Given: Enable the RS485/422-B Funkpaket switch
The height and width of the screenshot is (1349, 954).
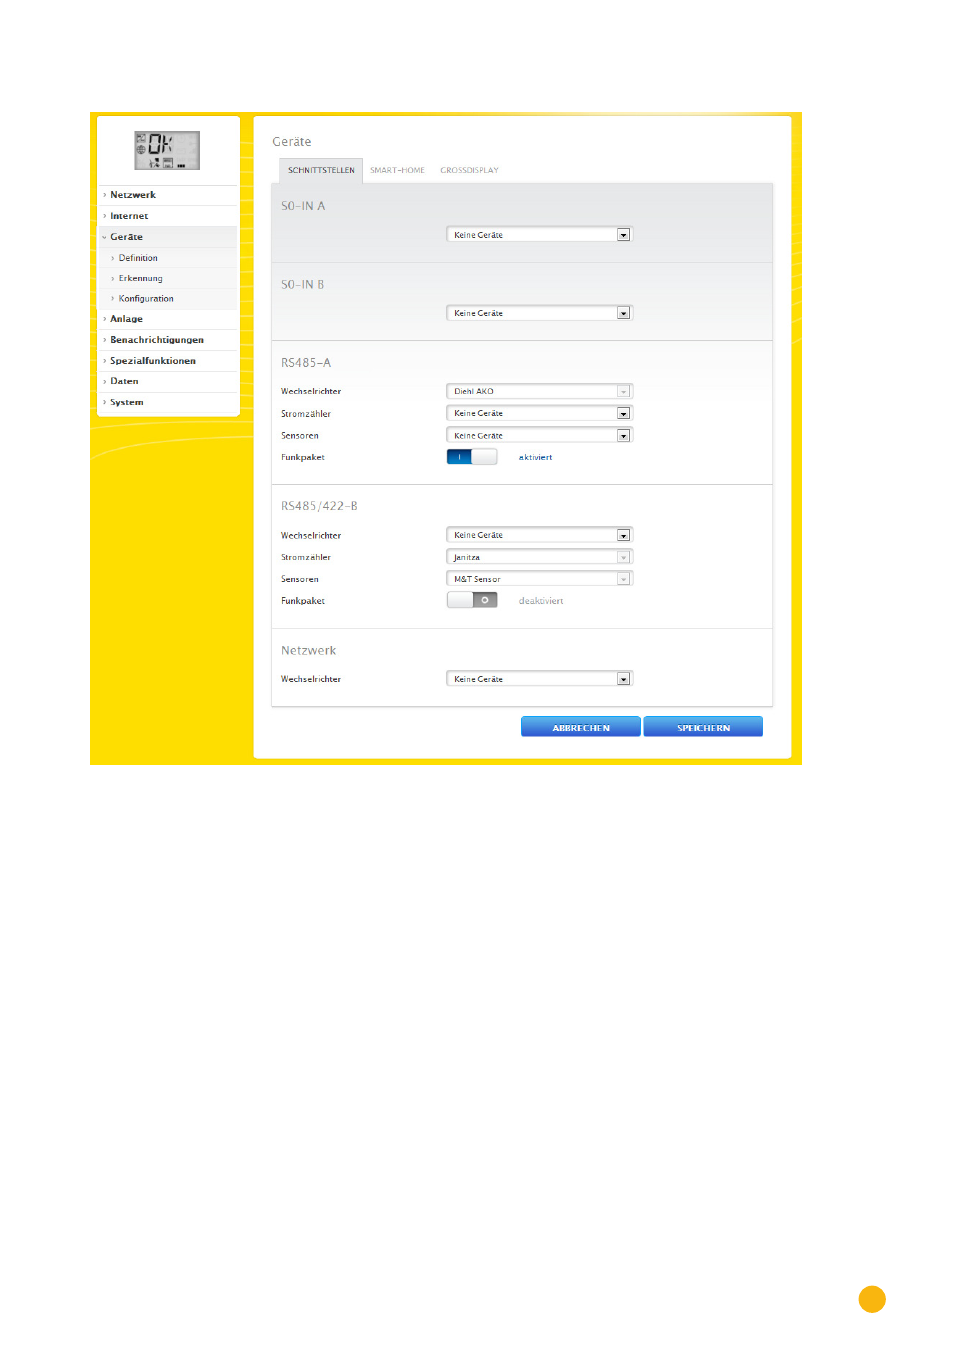Looking at the screenshot, I should point(472,600).
